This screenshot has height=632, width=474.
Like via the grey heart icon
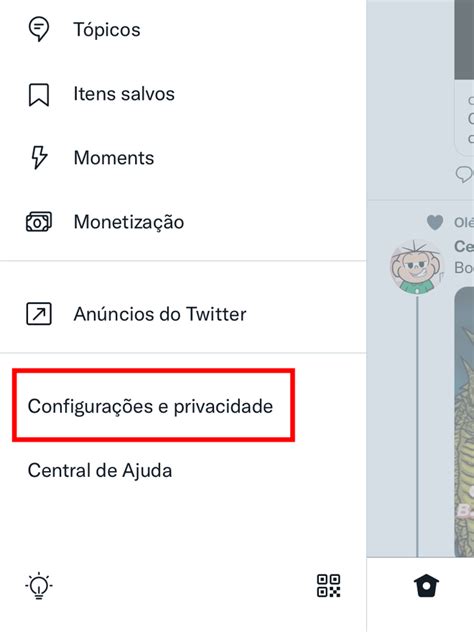(x=434, y=222)
